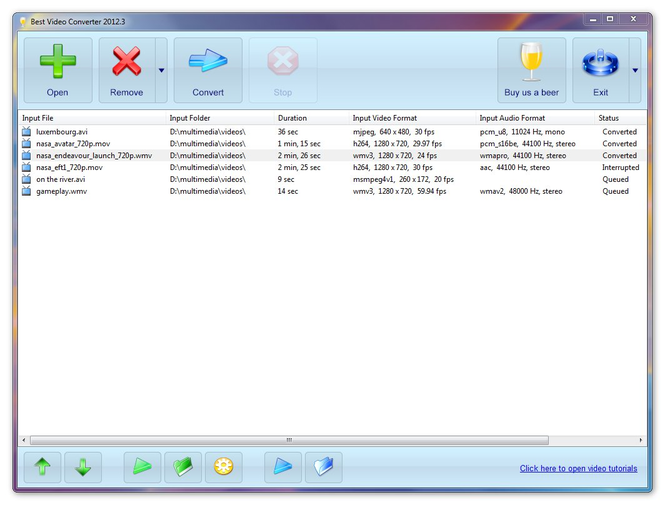The height and width of the screenshot is (505, 665).
Task: Click the 1 min, 15 sec duration cell
Action: pos(299,144)
